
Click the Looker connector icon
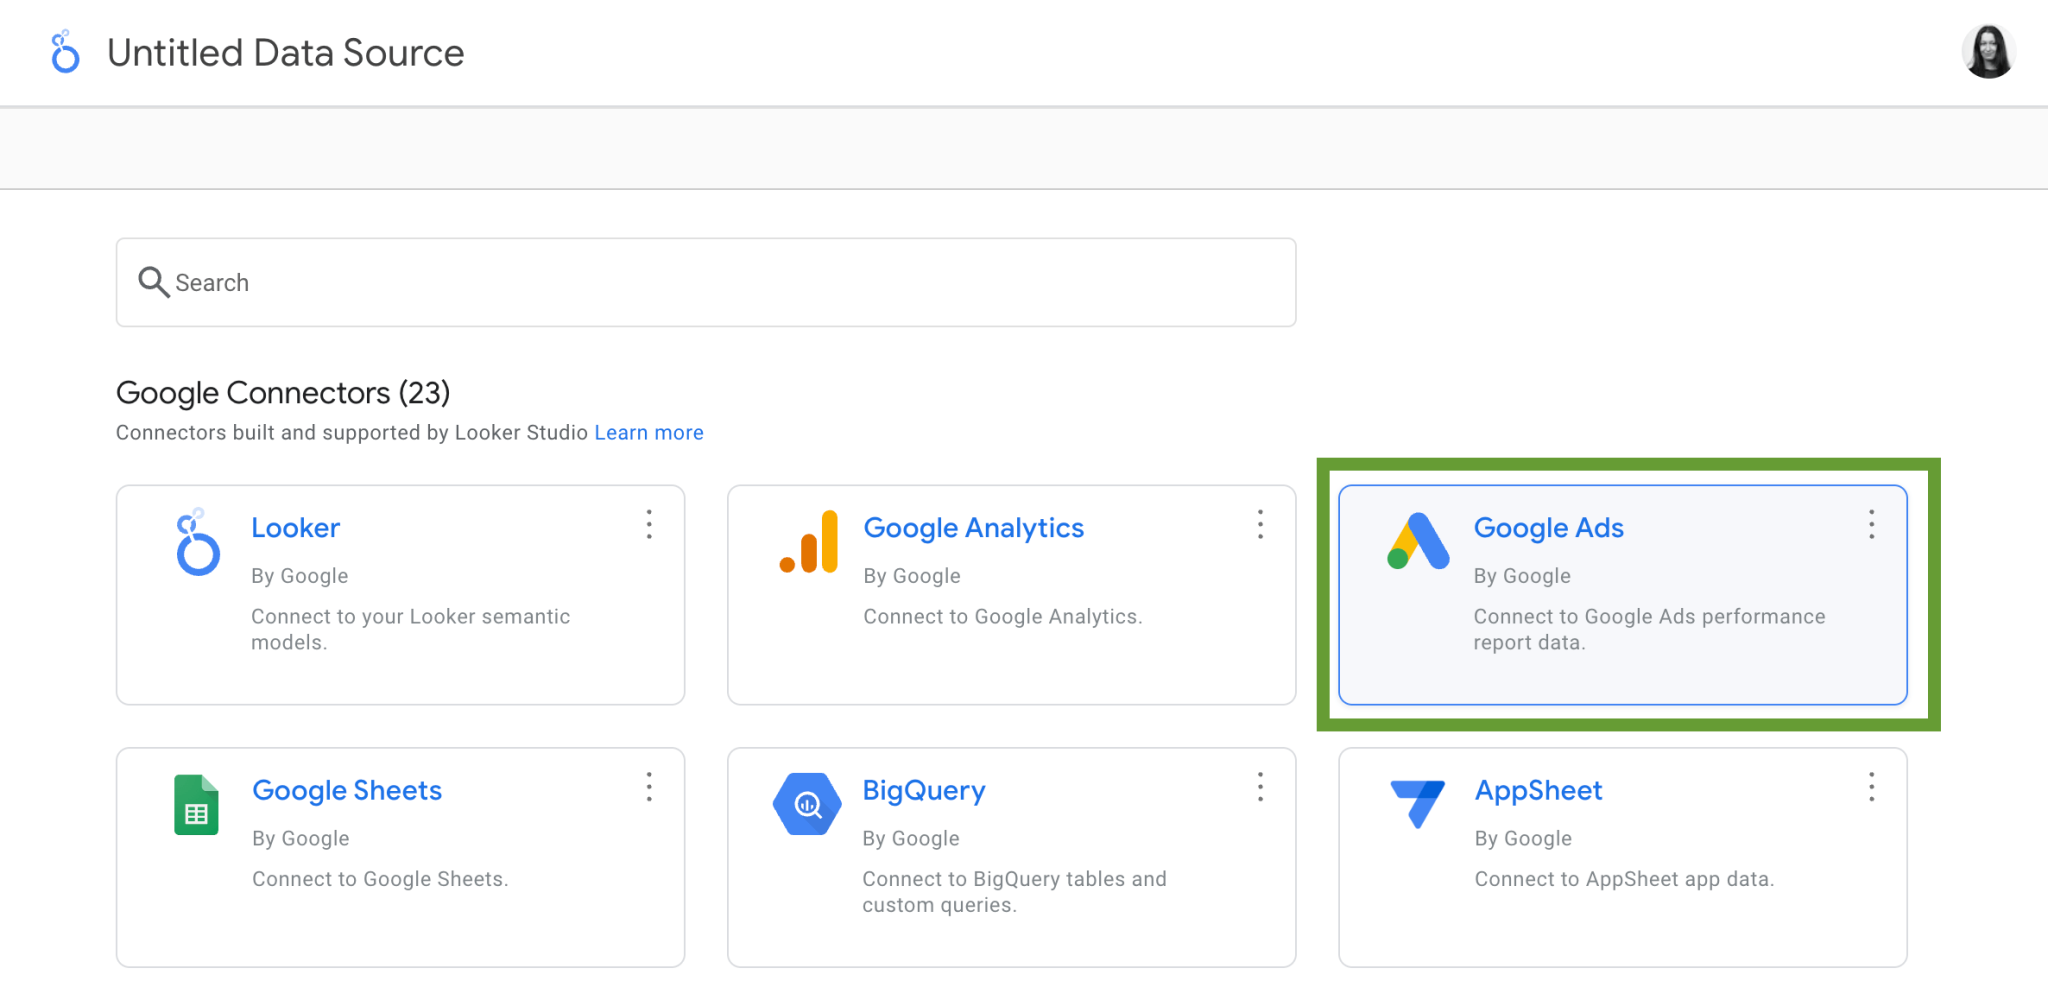click(197, 541)
